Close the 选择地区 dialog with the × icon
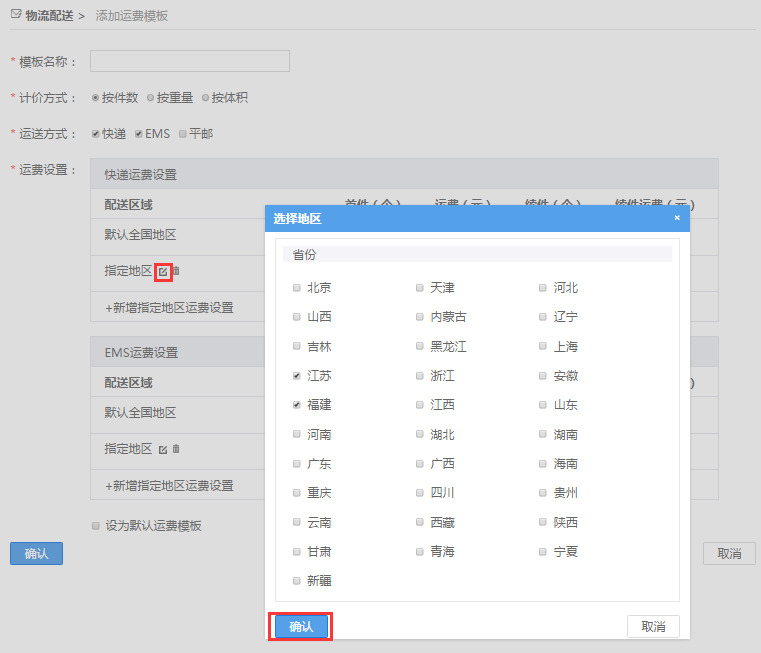Image resolution: width=761 pixels, height=653 pixels. [x=676, y=217]
